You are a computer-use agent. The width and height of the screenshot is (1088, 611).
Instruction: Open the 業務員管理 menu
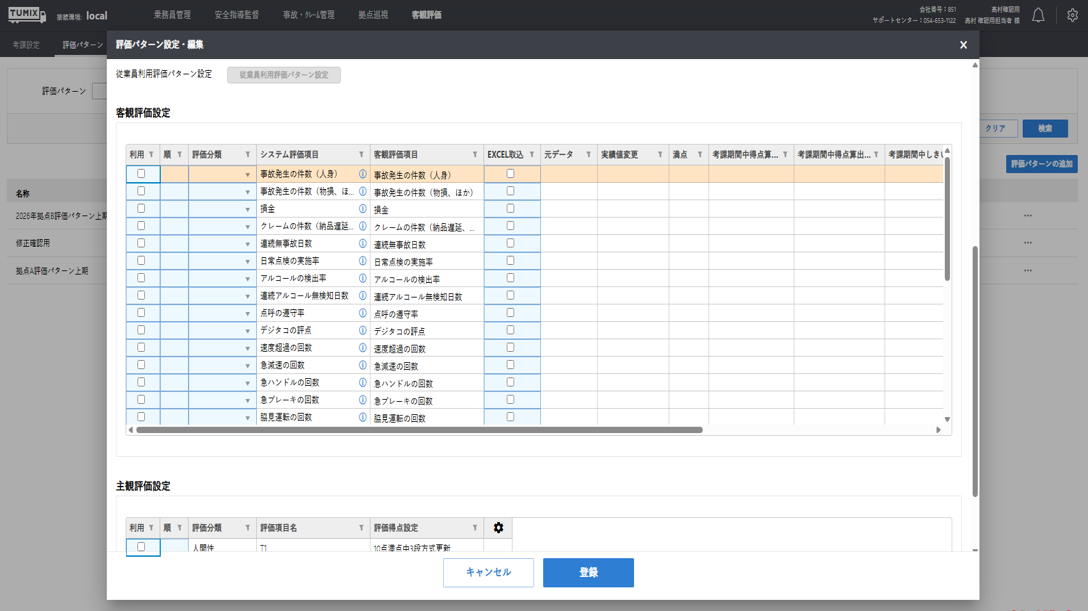[x=172, y=15]
